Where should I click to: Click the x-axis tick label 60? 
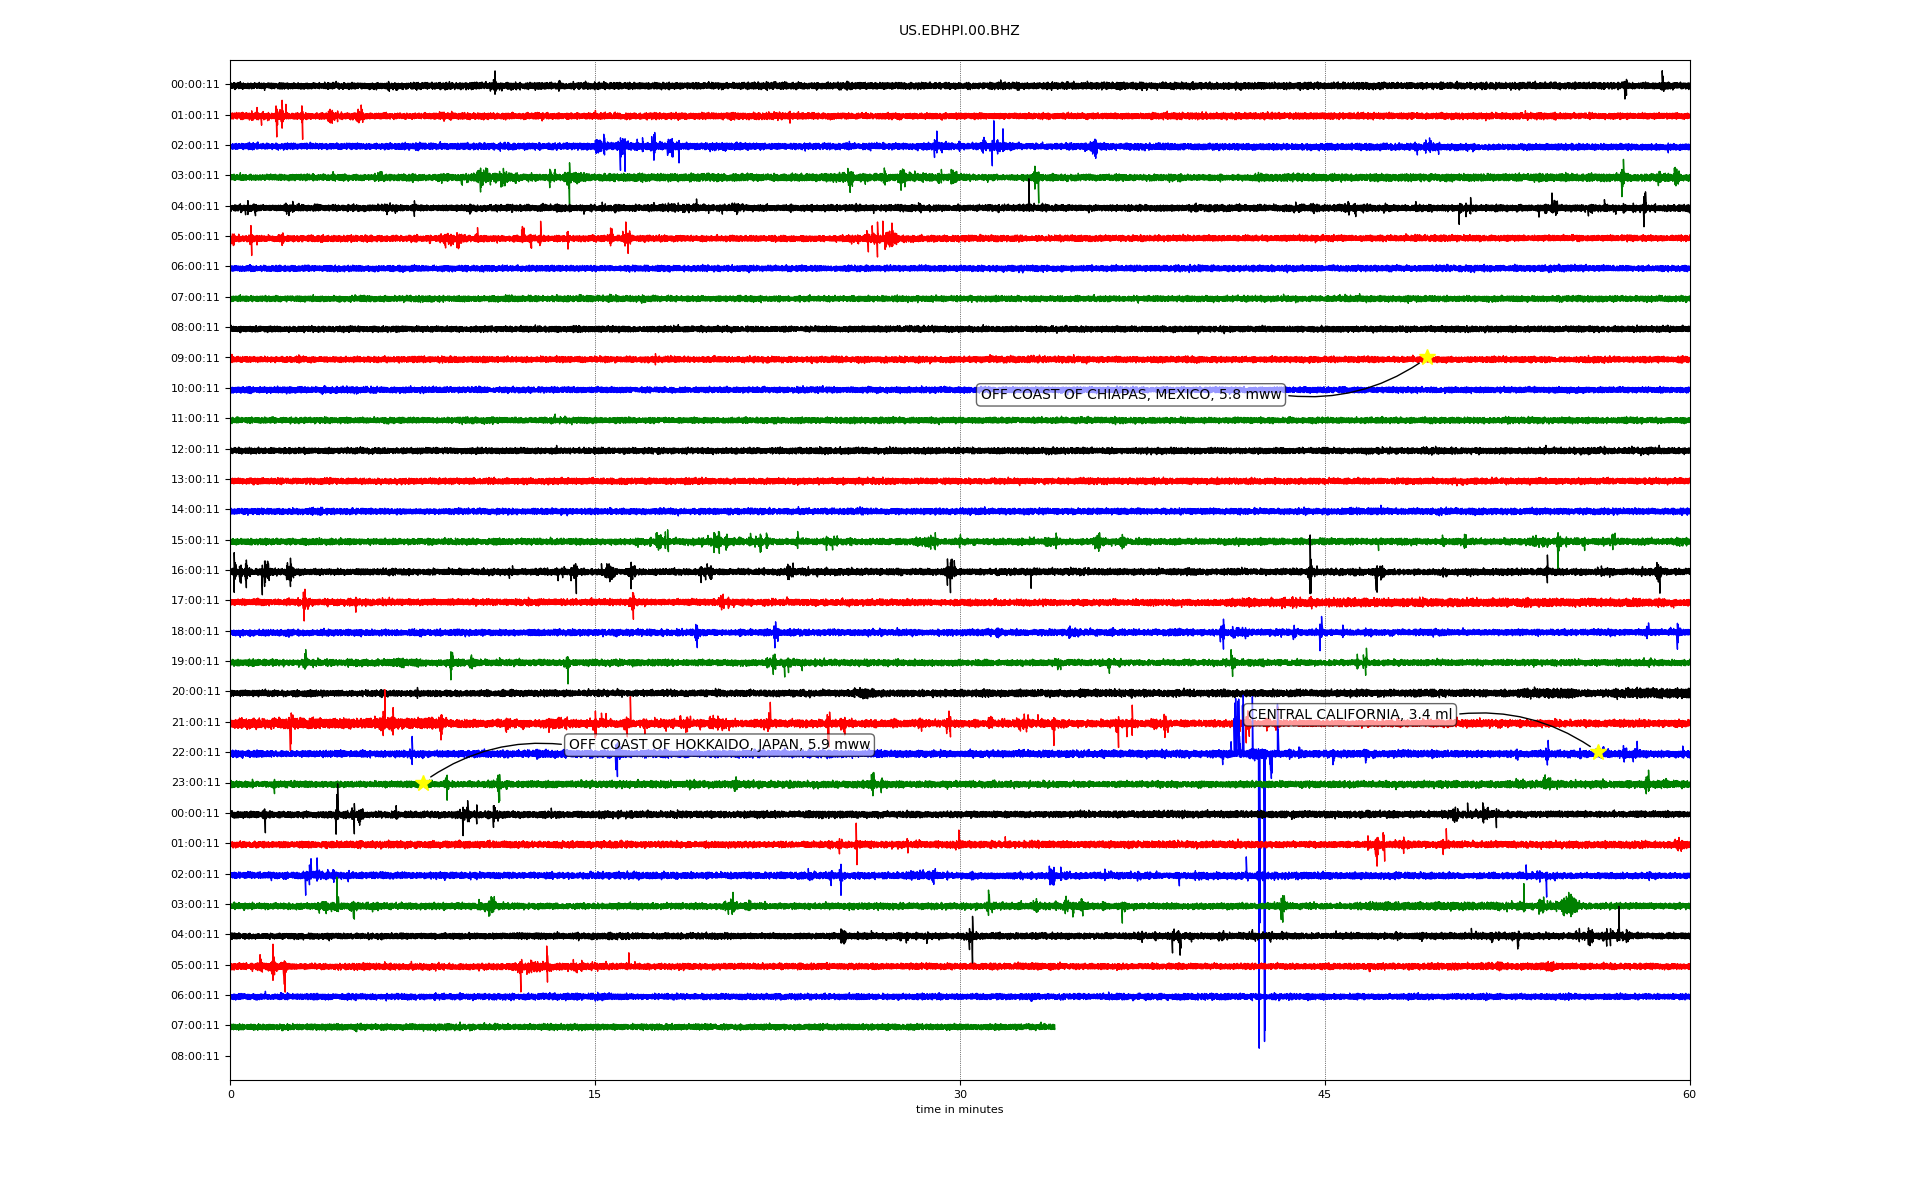(x=1689, y=1094)
